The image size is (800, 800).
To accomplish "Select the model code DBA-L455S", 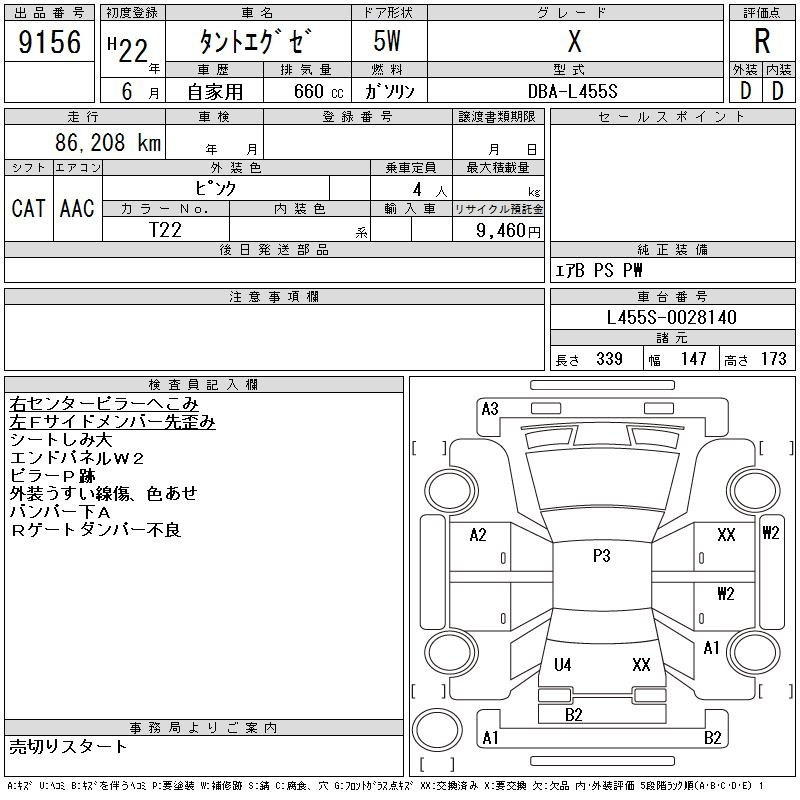I will point(573,90).
